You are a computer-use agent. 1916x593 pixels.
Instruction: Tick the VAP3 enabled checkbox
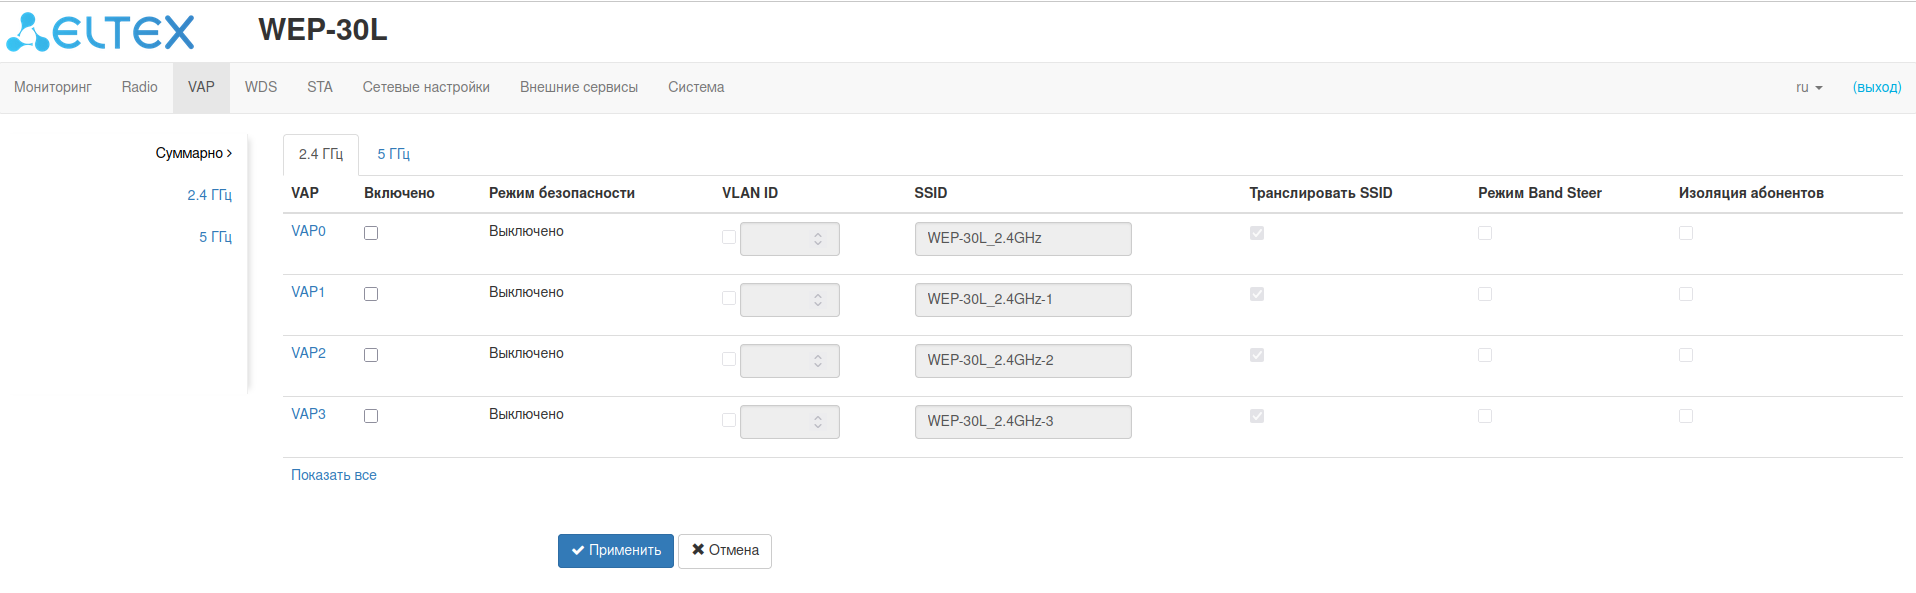371,416
